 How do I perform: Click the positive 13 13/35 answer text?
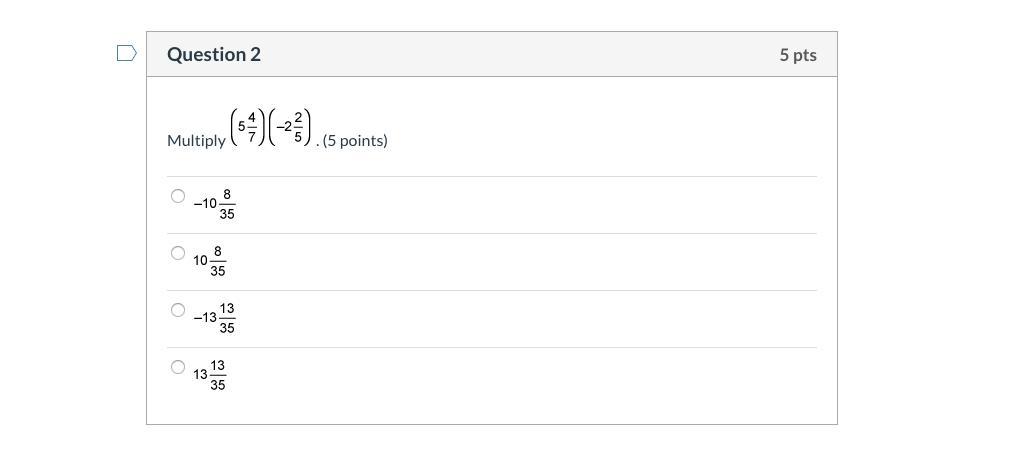click(x=209, y=374)
